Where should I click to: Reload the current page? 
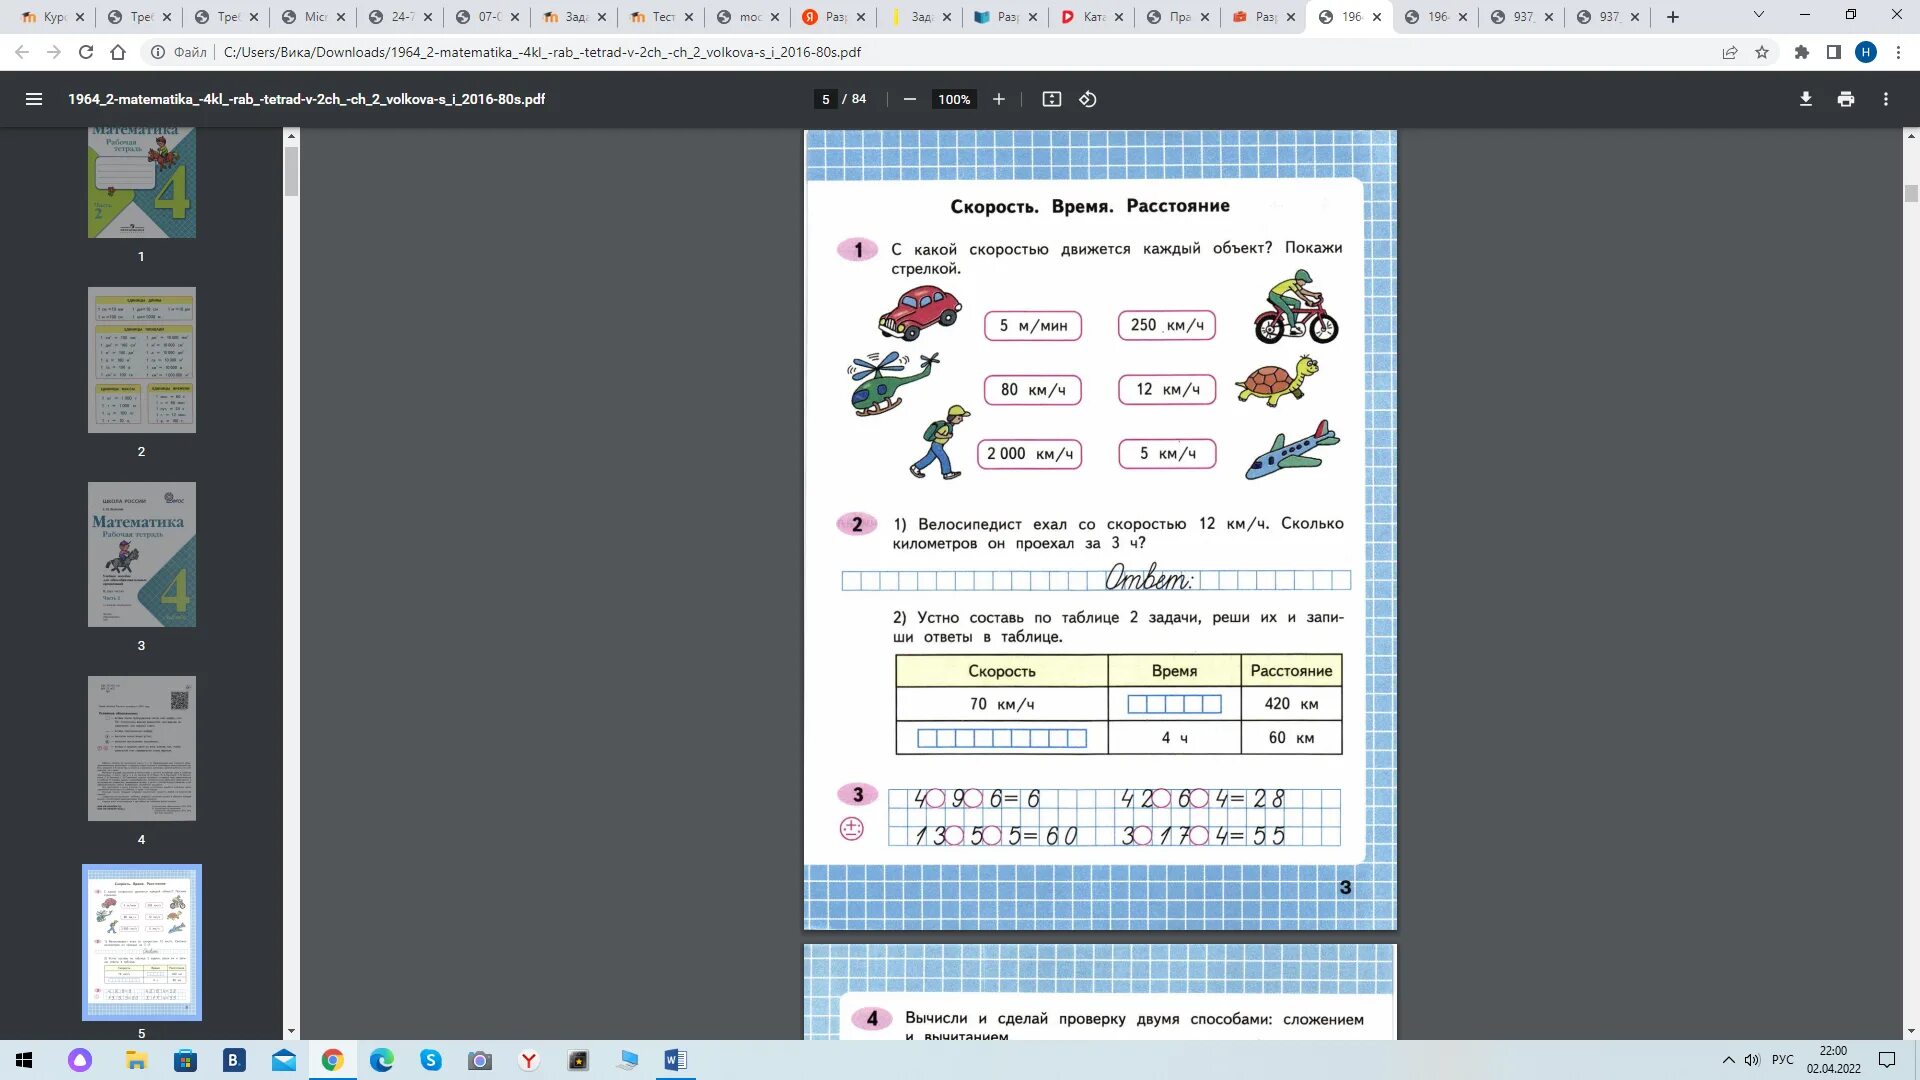point(86,52)
